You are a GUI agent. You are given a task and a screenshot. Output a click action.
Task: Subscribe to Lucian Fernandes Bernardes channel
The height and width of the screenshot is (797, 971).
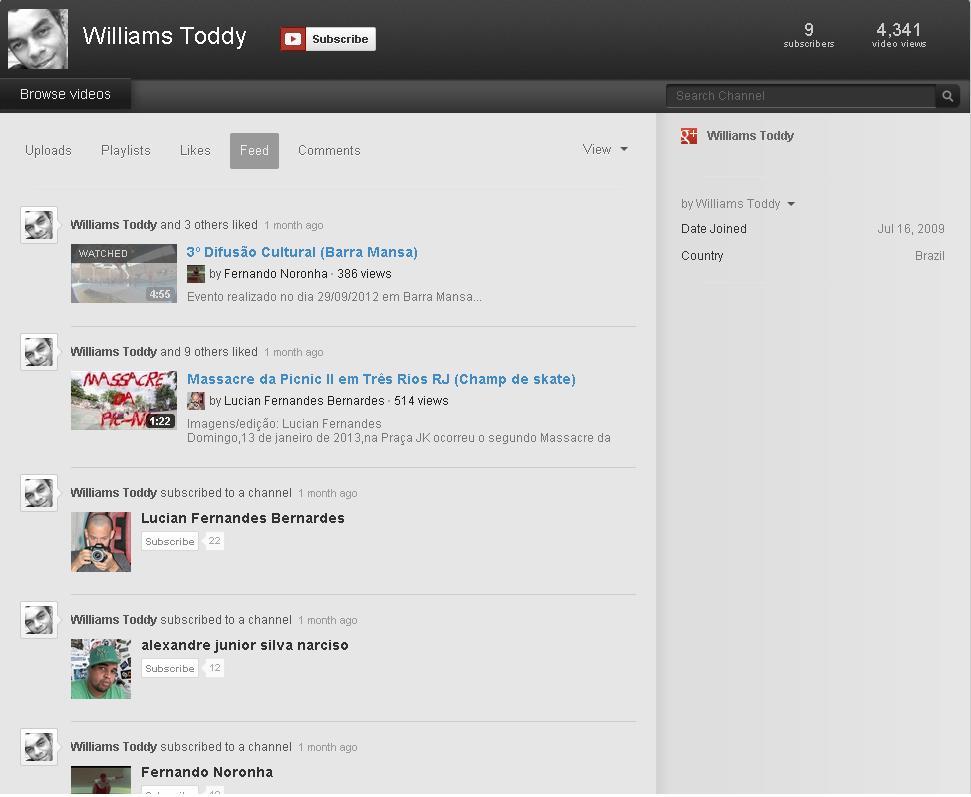click(x=169, y=541)
